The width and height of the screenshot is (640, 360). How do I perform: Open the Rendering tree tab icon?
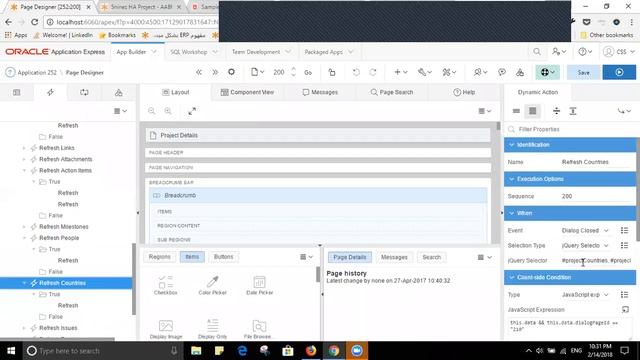(17, 93)
